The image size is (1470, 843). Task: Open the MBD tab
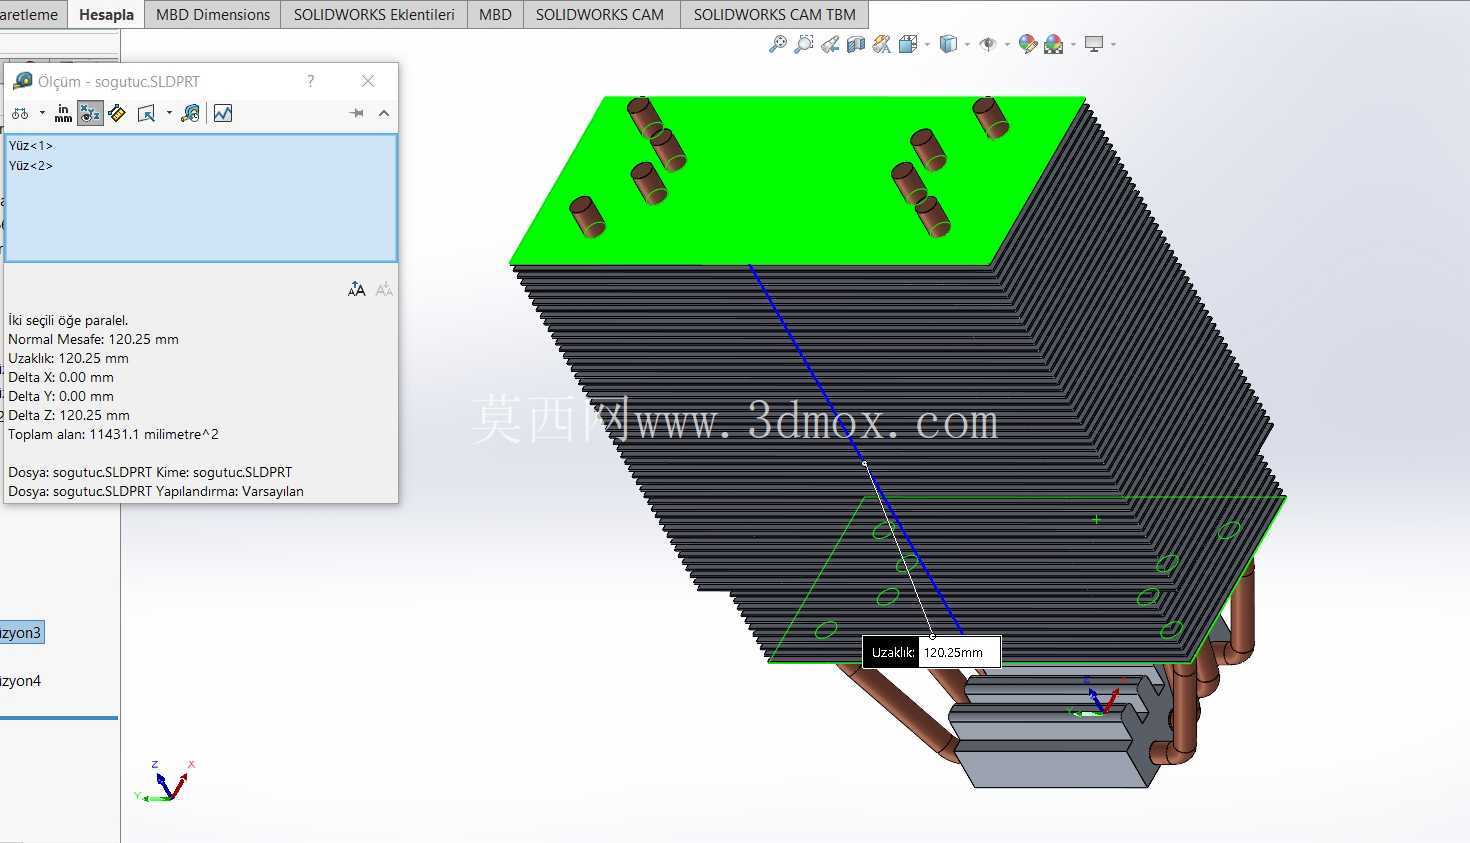495,15
